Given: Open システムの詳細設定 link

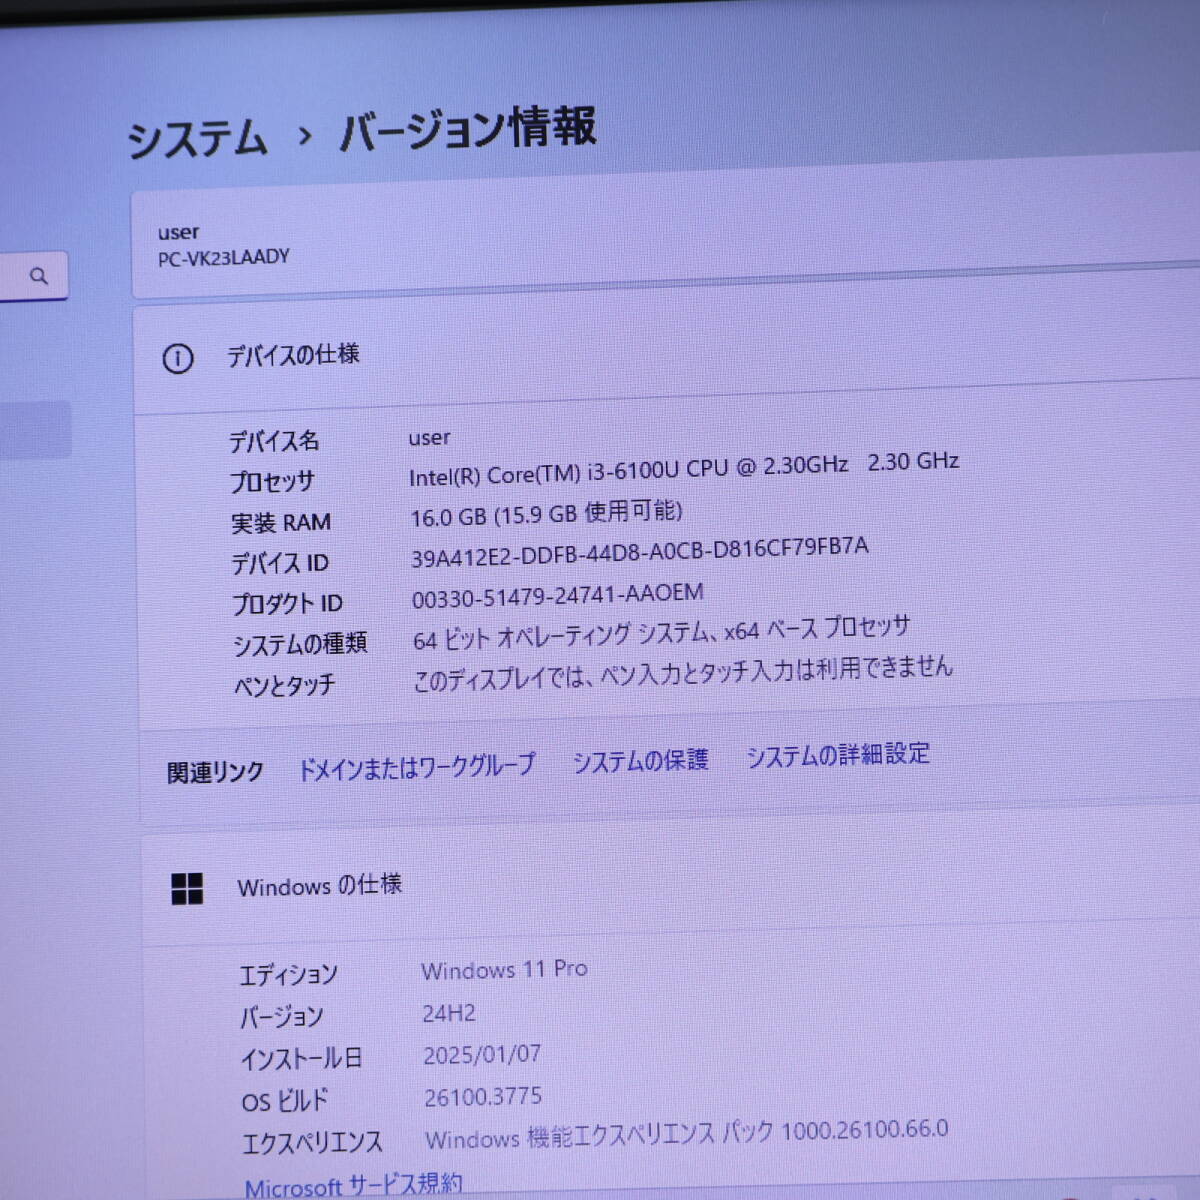Looking at the screenshot, I should 838,755.
